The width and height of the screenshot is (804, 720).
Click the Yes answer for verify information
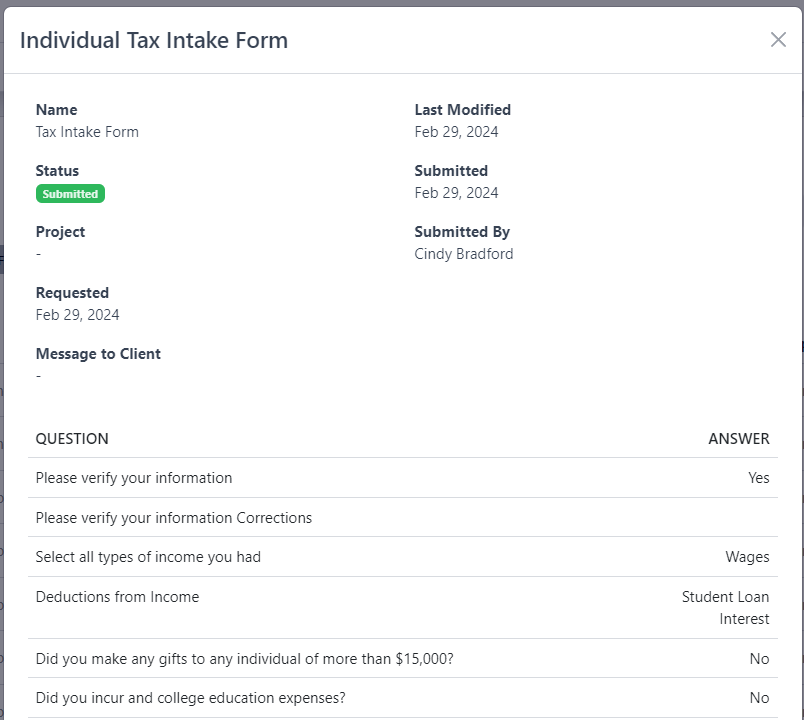pyautogui.click(x=759, y=478)
